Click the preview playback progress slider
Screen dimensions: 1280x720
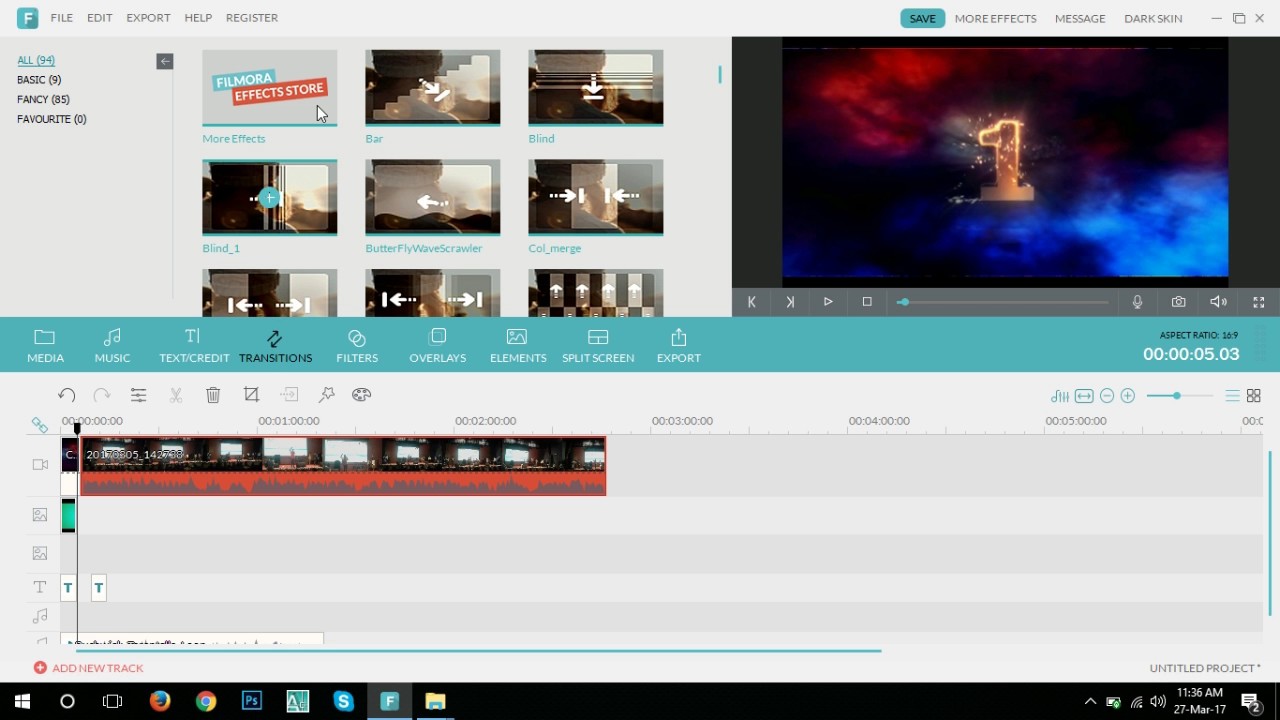pos(1004,302)
